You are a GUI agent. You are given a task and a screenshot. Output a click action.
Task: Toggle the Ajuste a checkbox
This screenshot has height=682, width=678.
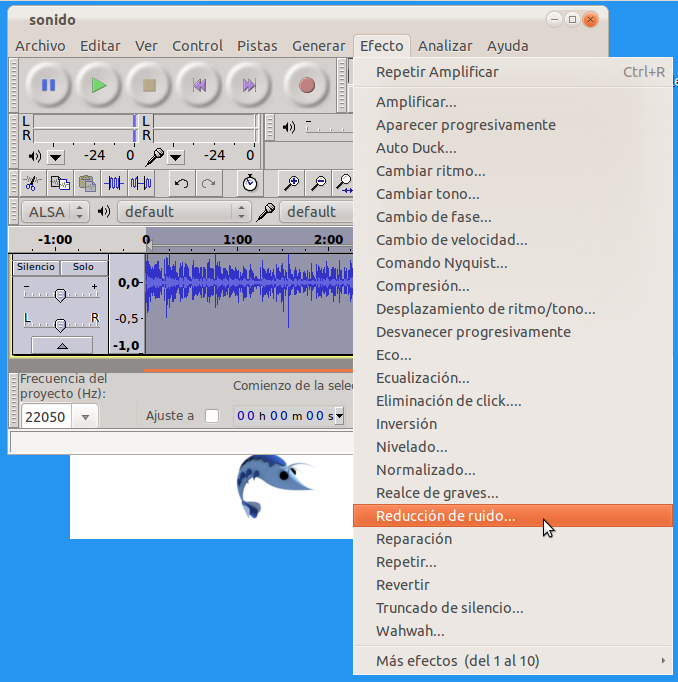(x=212, y=416)
